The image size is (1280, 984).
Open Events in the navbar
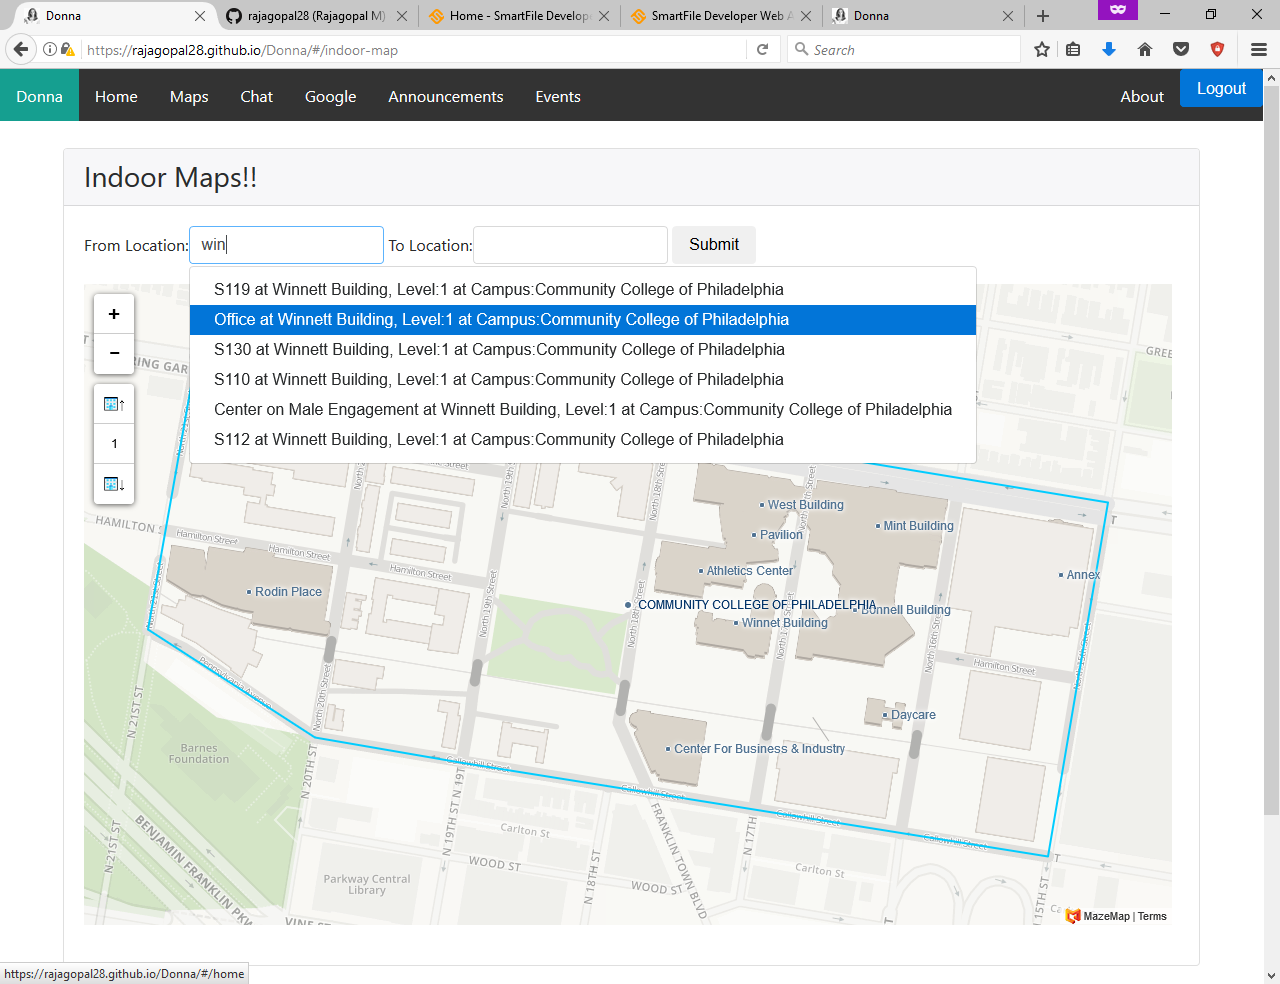[x=558, y=96]
